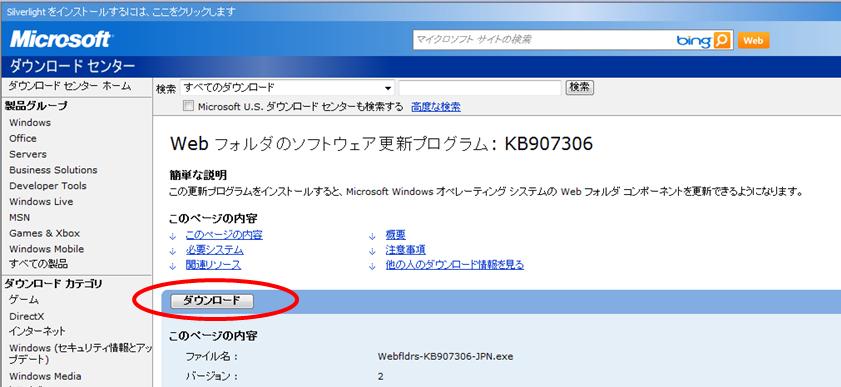The image size is (841, 387).
Task: Open Windows Mobile product group
Action: pyautogui.click(x=47, y=249)
